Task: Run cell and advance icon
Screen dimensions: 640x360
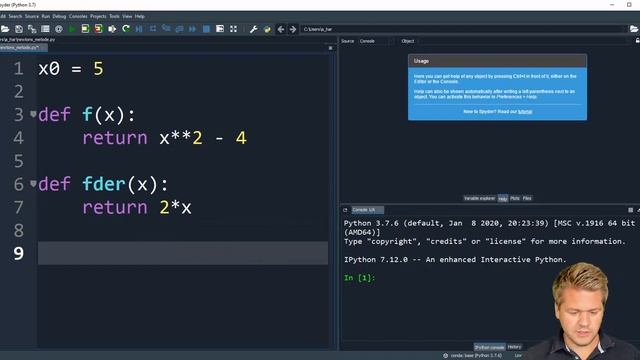Action: 98,29
